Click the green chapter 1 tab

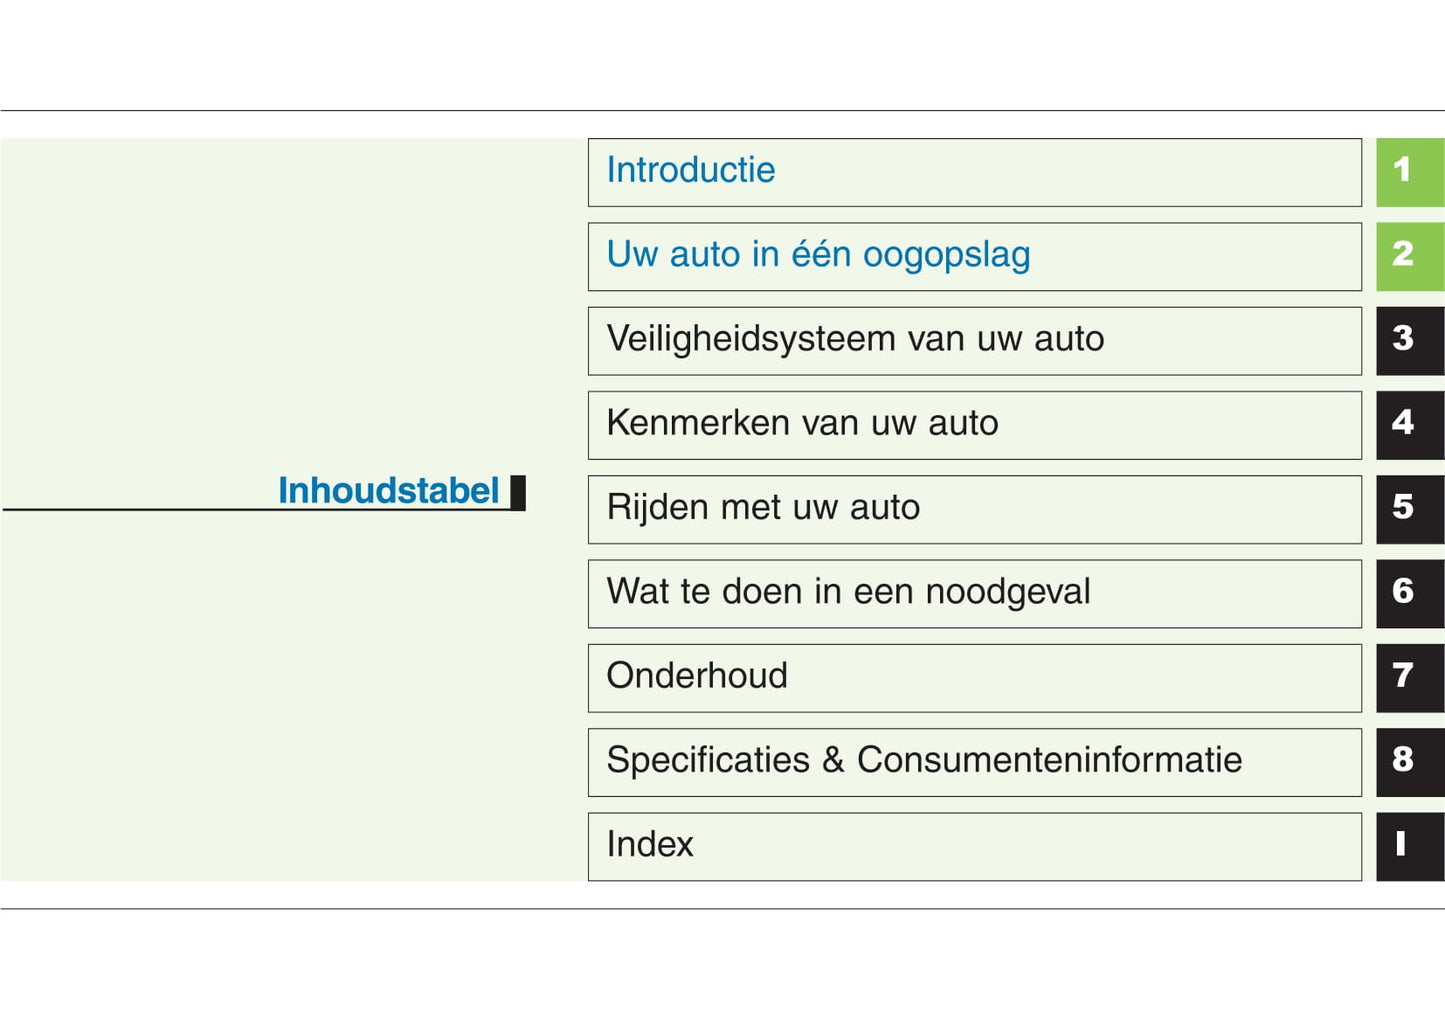(1409, 172)
